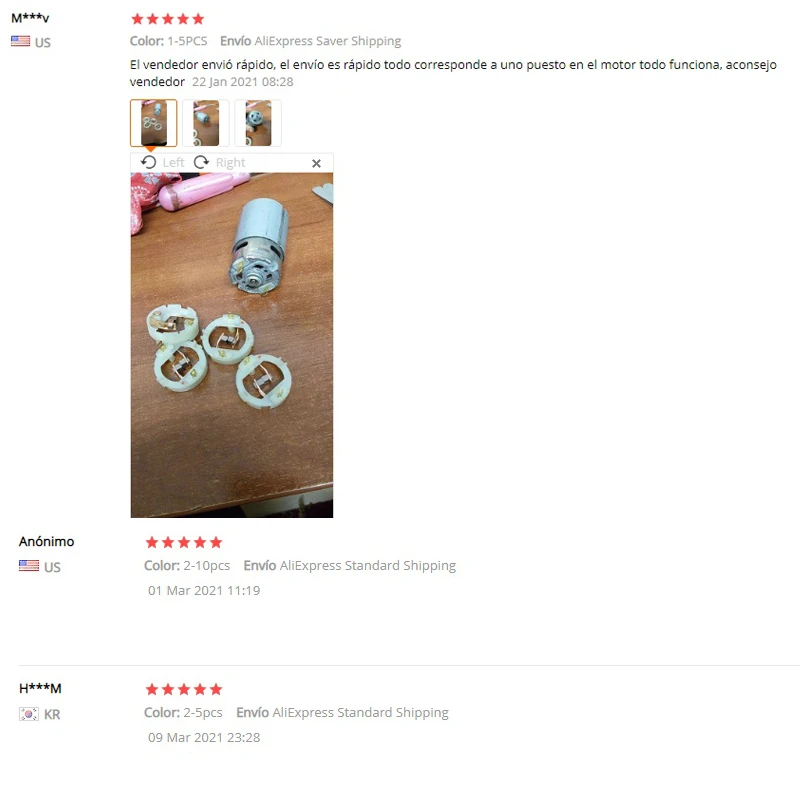Open the second review photo thumbnail

[206, 123]
